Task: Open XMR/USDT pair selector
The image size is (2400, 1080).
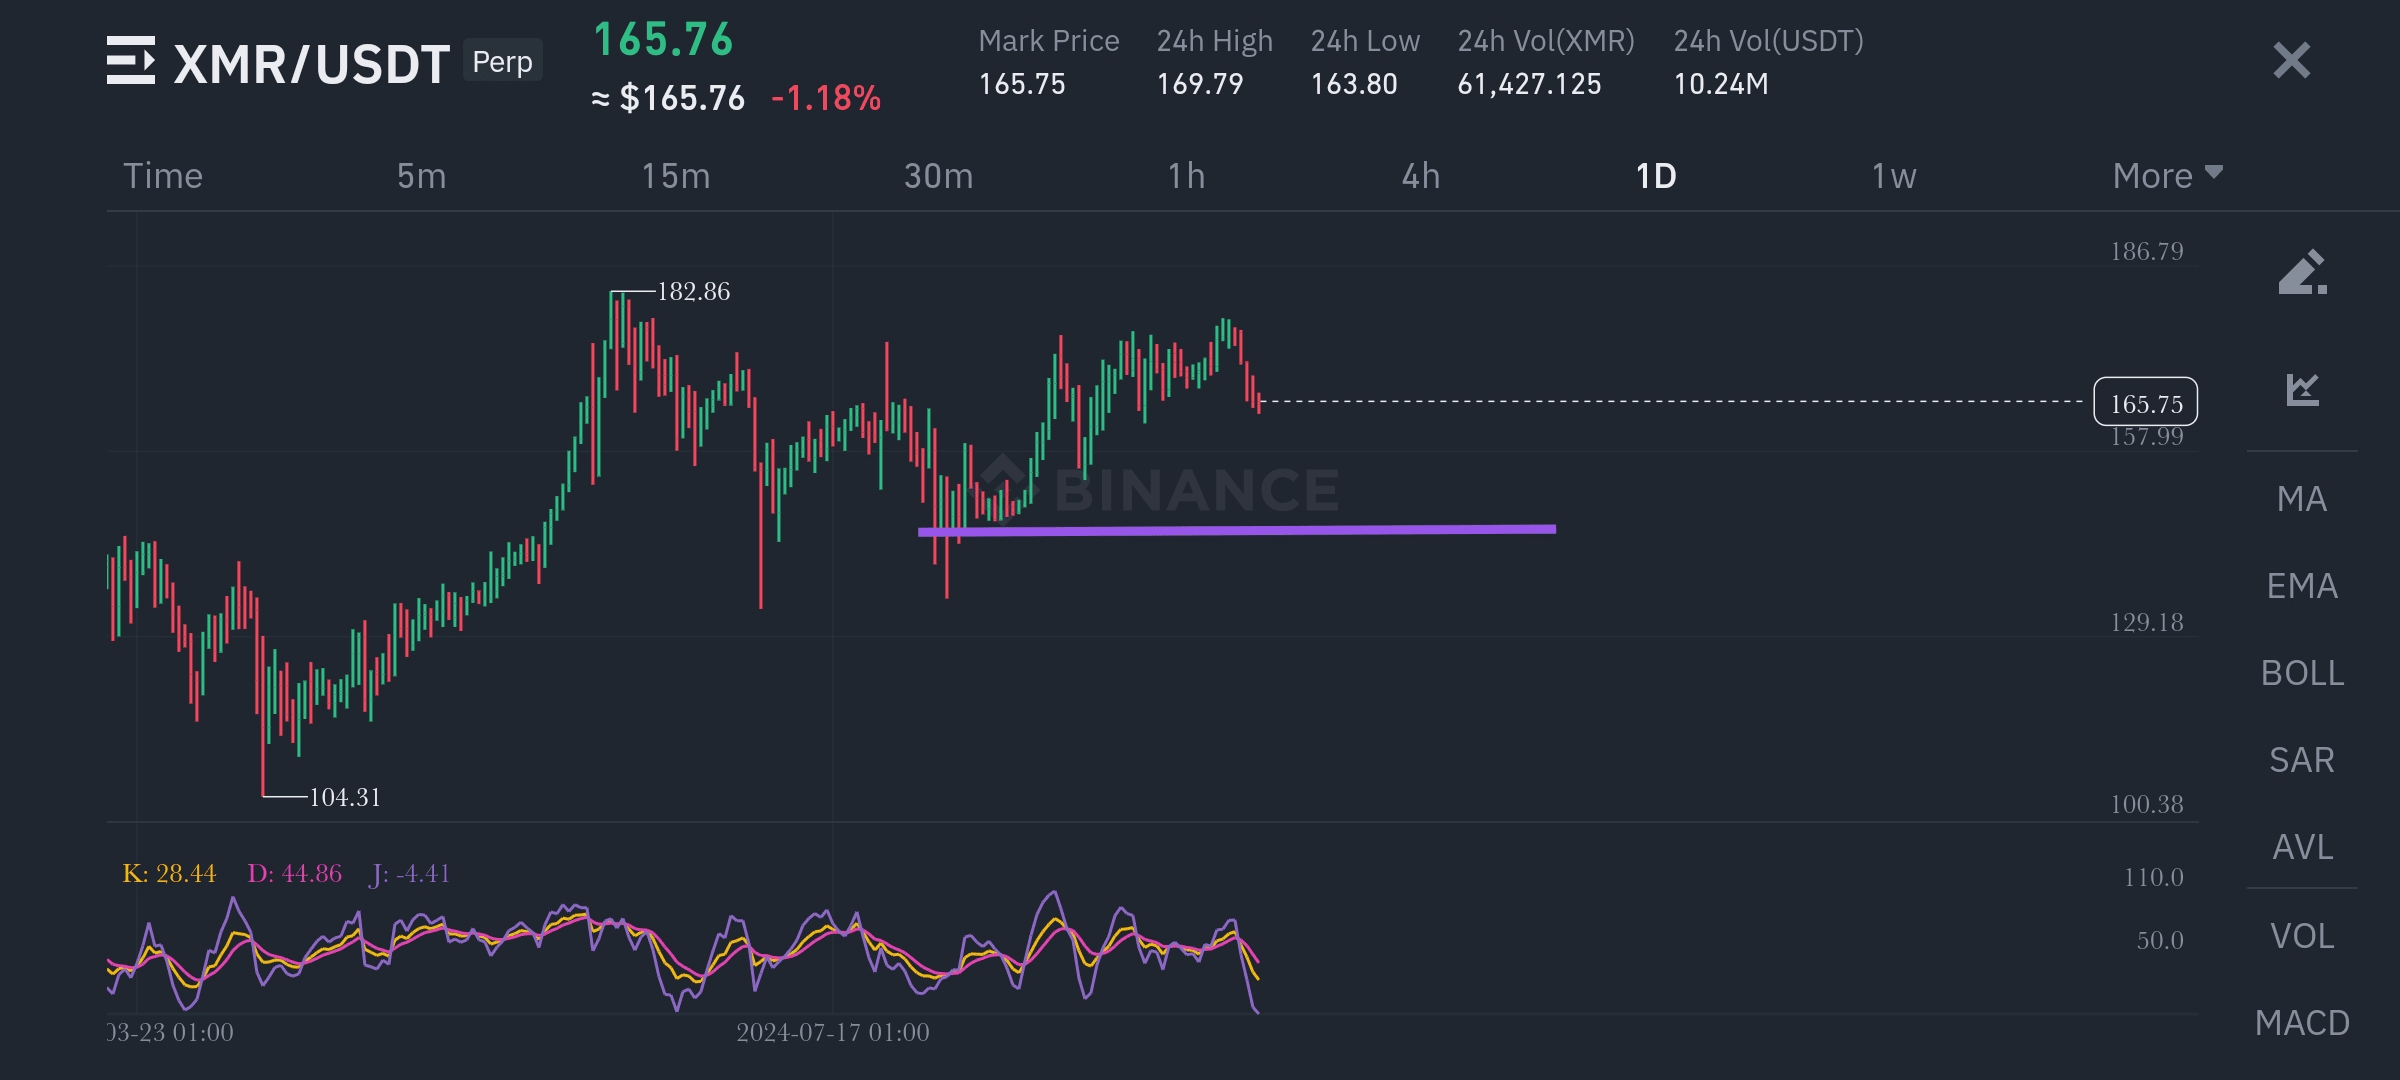Action: [311, 64]
